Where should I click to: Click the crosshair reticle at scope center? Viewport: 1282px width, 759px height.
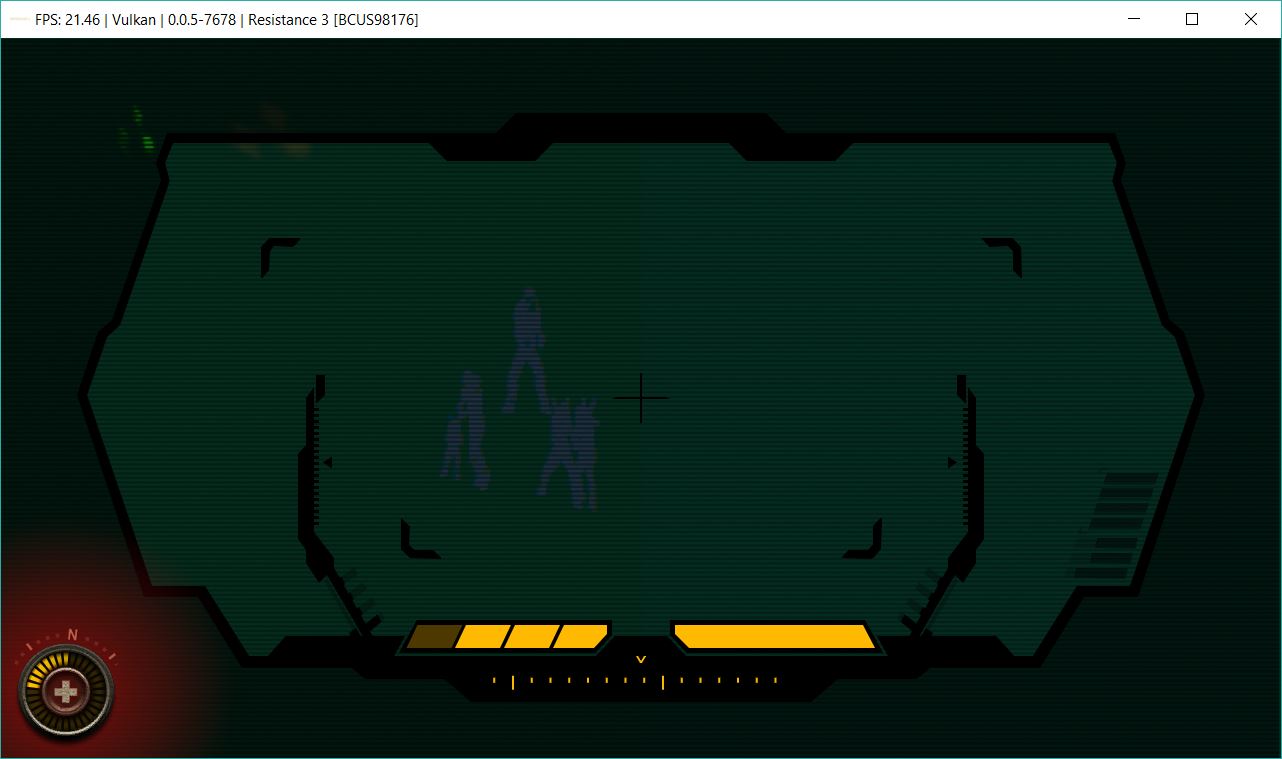click(641, 397)
